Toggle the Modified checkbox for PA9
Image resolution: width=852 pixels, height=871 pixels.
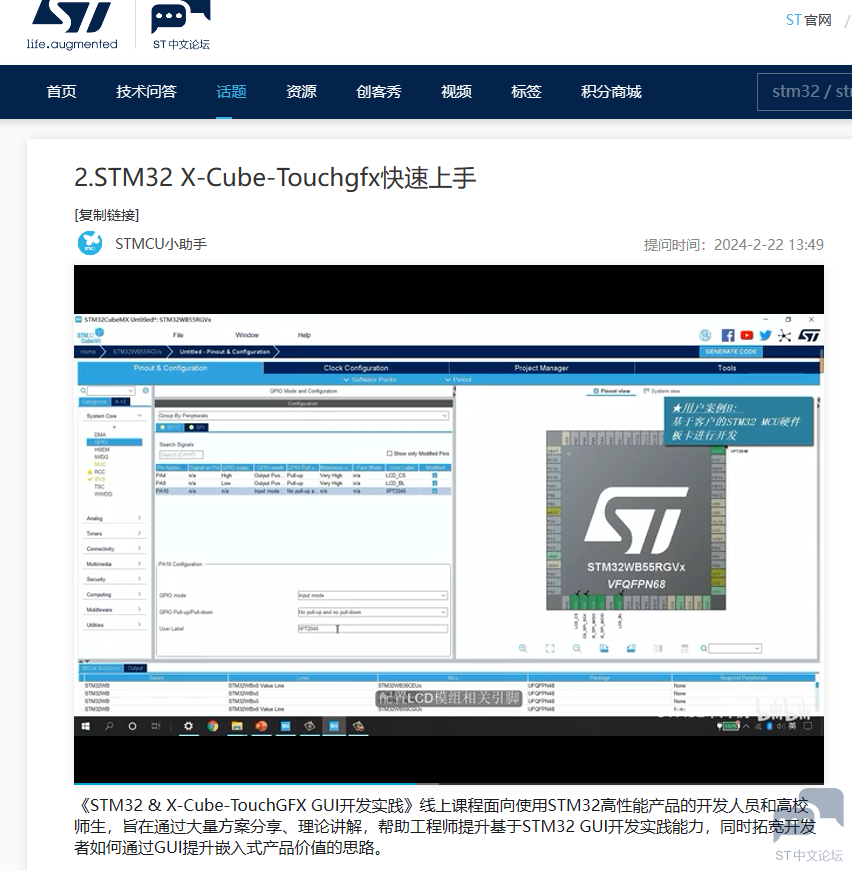pos(435,483)
